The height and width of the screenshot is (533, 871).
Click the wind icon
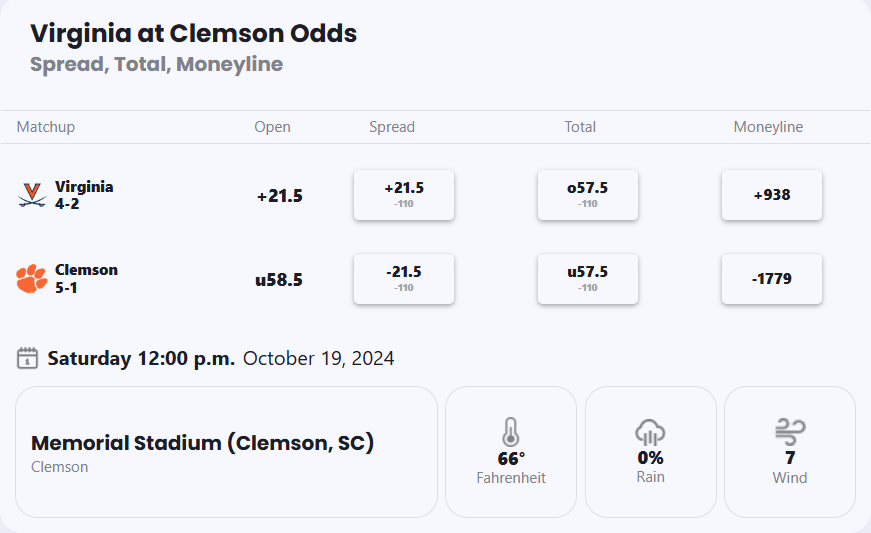pyautogui.click(x=790, y=432)
